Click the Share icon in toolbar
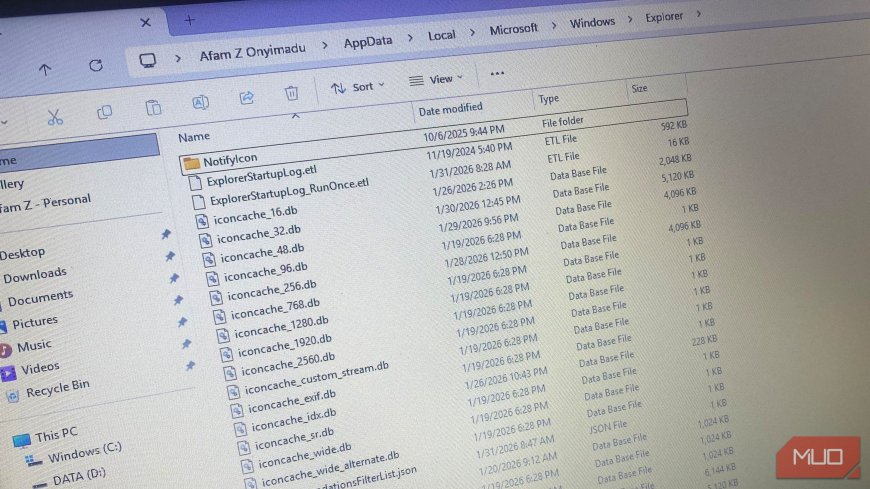Screen dimensions: 870x489 pos(246,98)
